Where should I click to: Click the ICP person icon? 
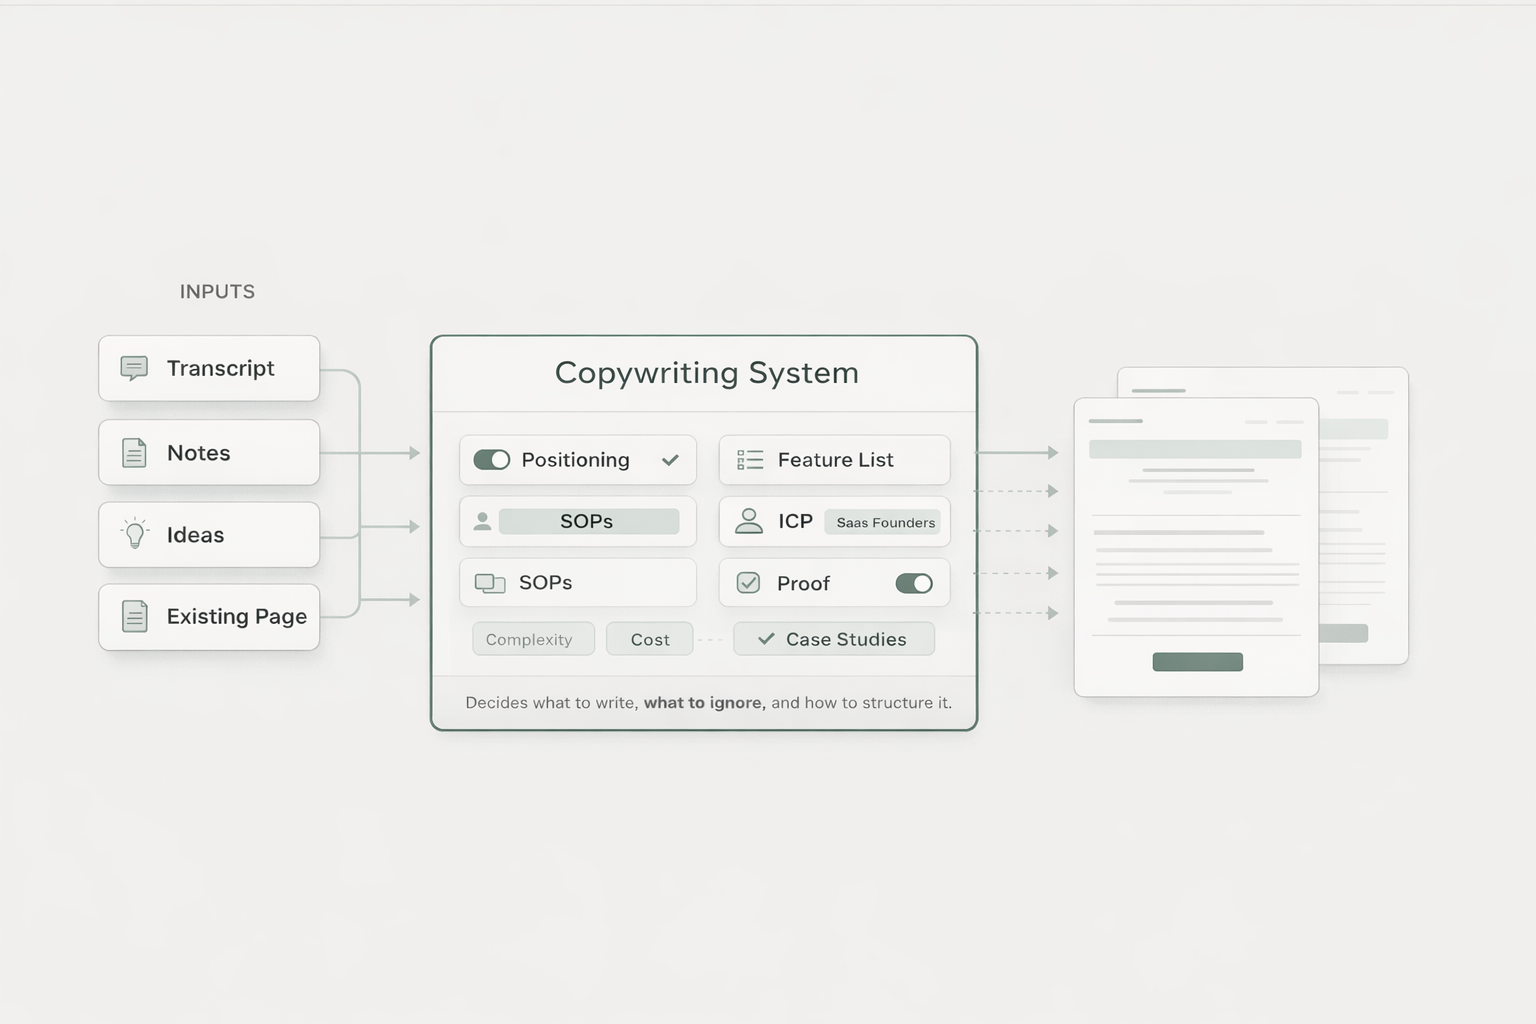[x=749, y=521]
